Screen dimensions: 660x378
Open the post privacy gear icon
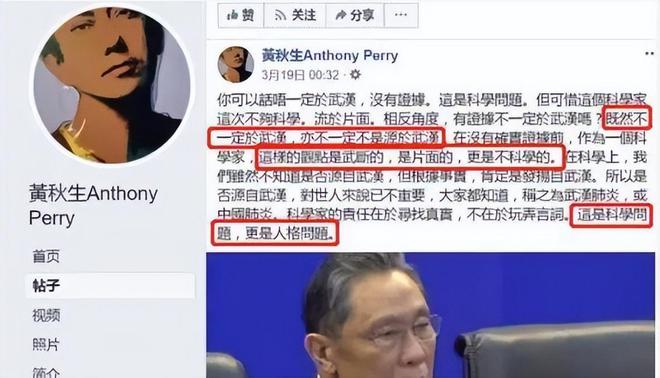click(x=355, y=75)
